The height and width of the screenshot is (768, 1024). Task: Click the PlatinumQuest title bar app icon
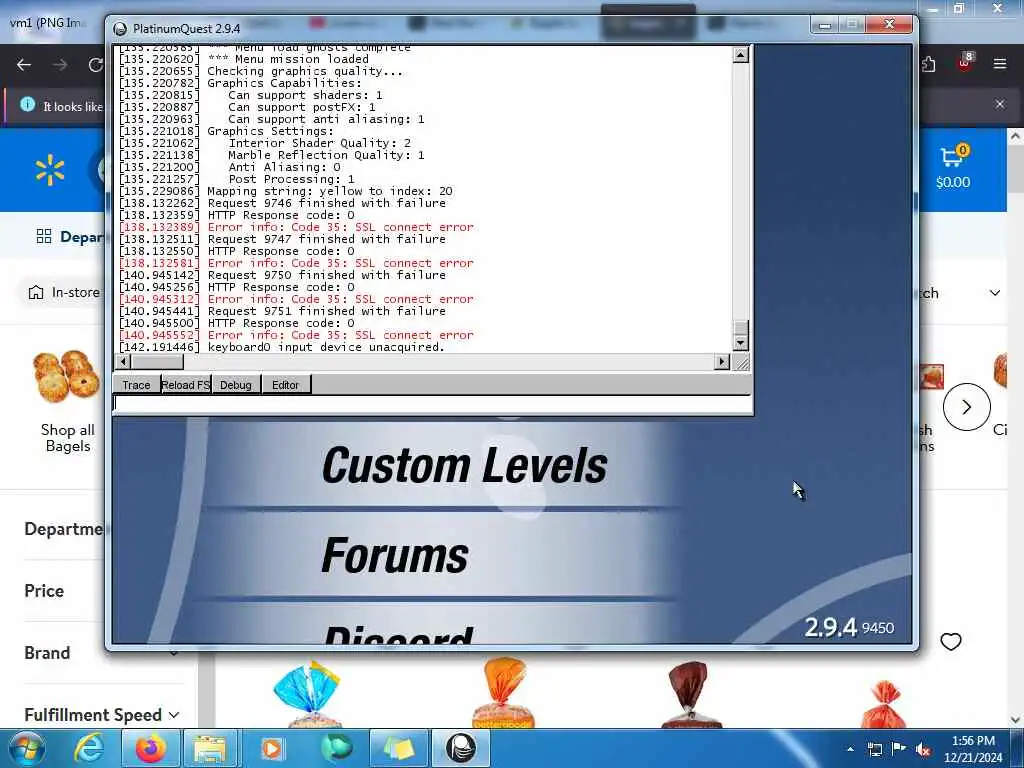[120, 29]
